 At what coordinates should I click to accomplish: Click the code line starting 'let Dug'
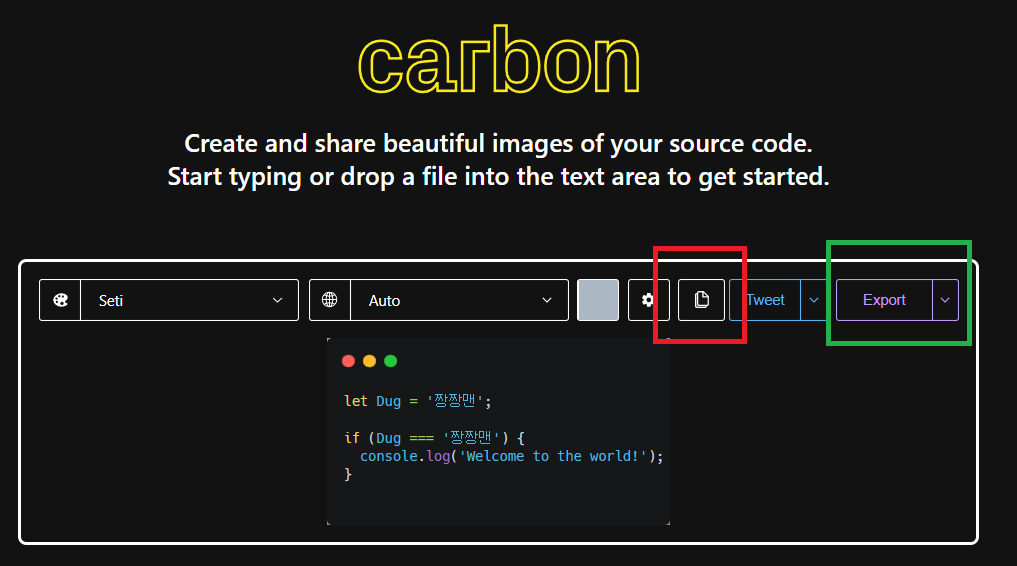pyautogui.click(x=418, y=401)
